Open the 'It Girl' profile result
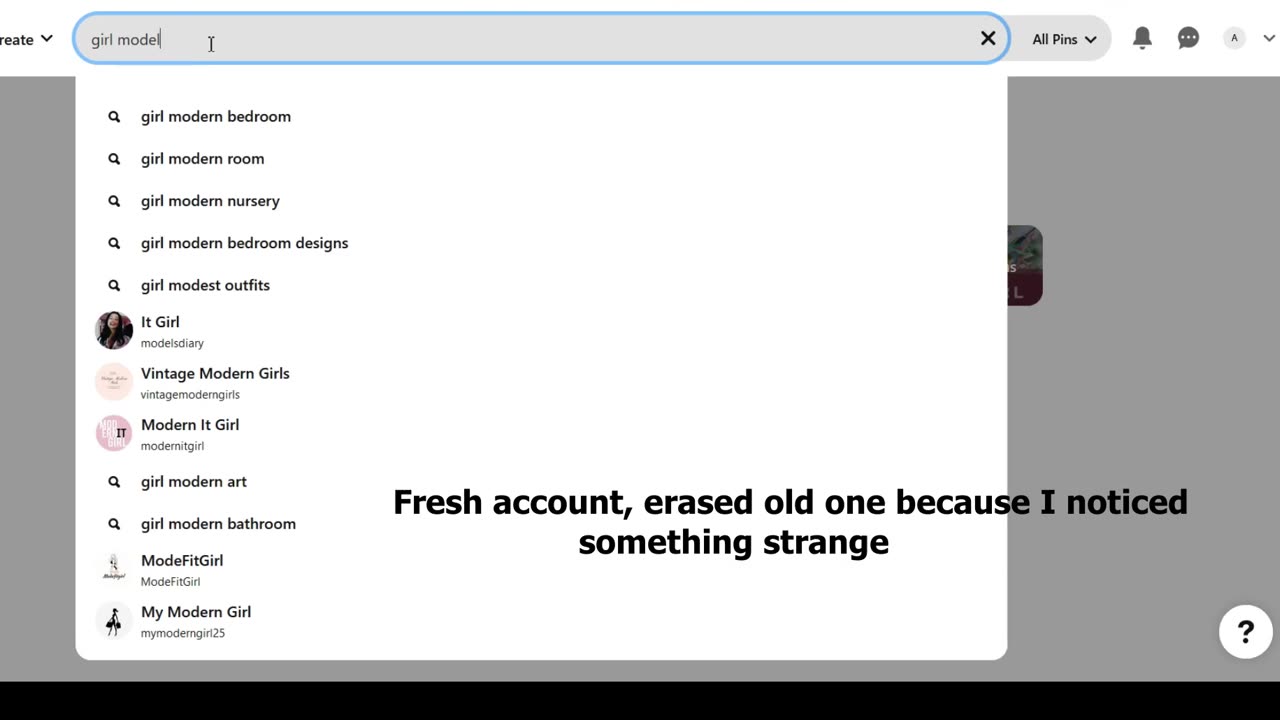This screenshot has width=1280, height=720. (541, 331)
